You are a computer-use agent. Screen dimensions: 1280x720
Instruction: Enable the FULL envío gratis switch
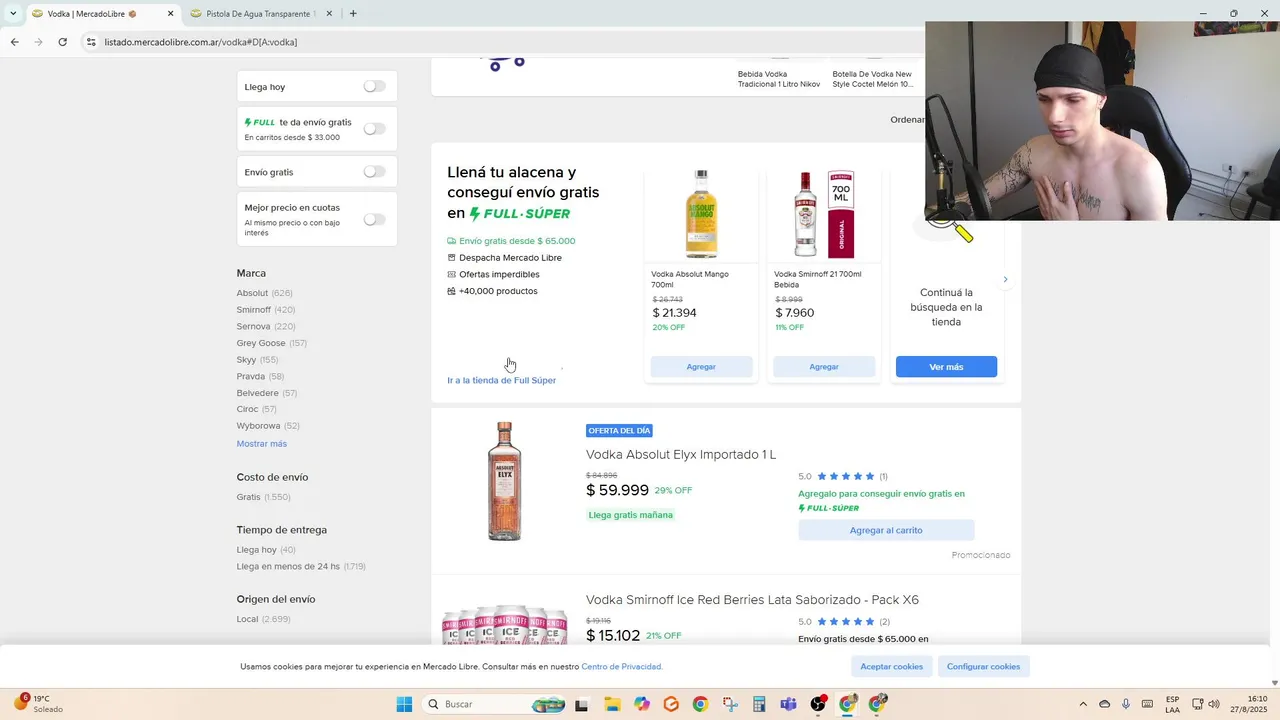374,129
